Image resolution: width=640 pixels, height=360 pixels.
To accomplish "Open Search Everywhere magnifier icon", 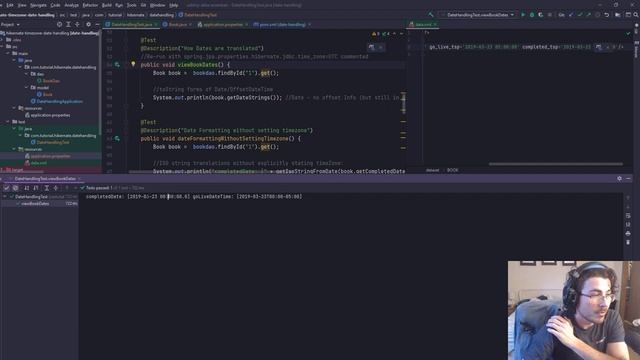I will pyautogui.click(x=636, y=15).
